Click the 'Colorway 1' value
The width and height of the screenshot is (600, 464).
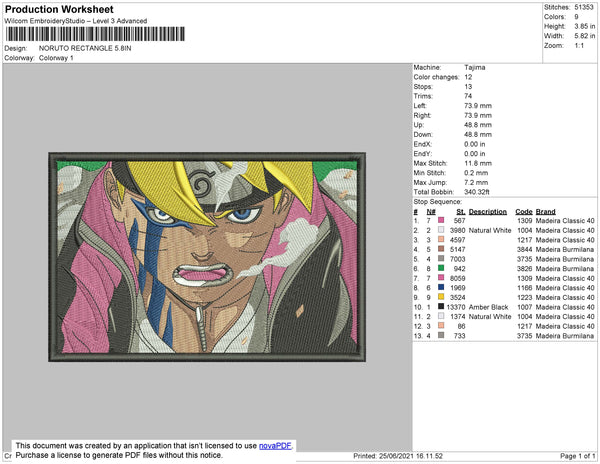[56, 58]
